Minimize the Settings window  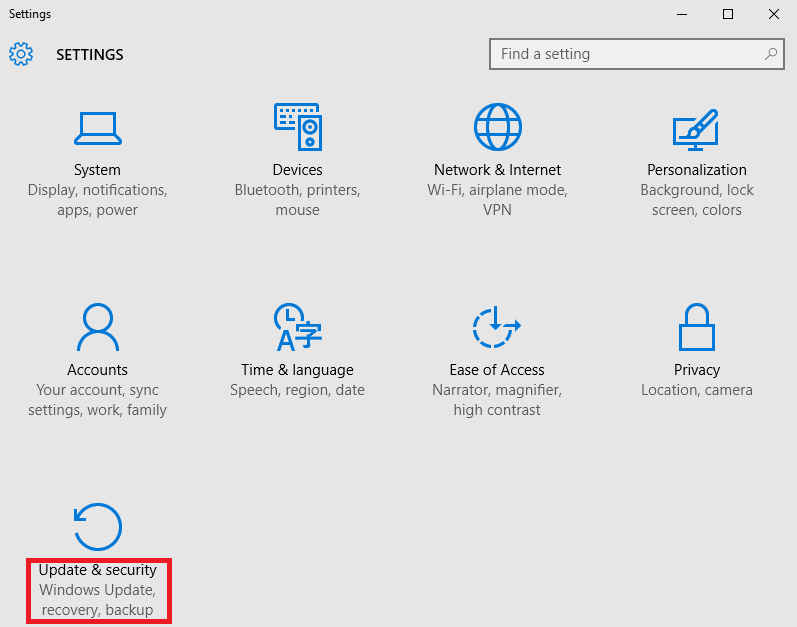point(682,14)
